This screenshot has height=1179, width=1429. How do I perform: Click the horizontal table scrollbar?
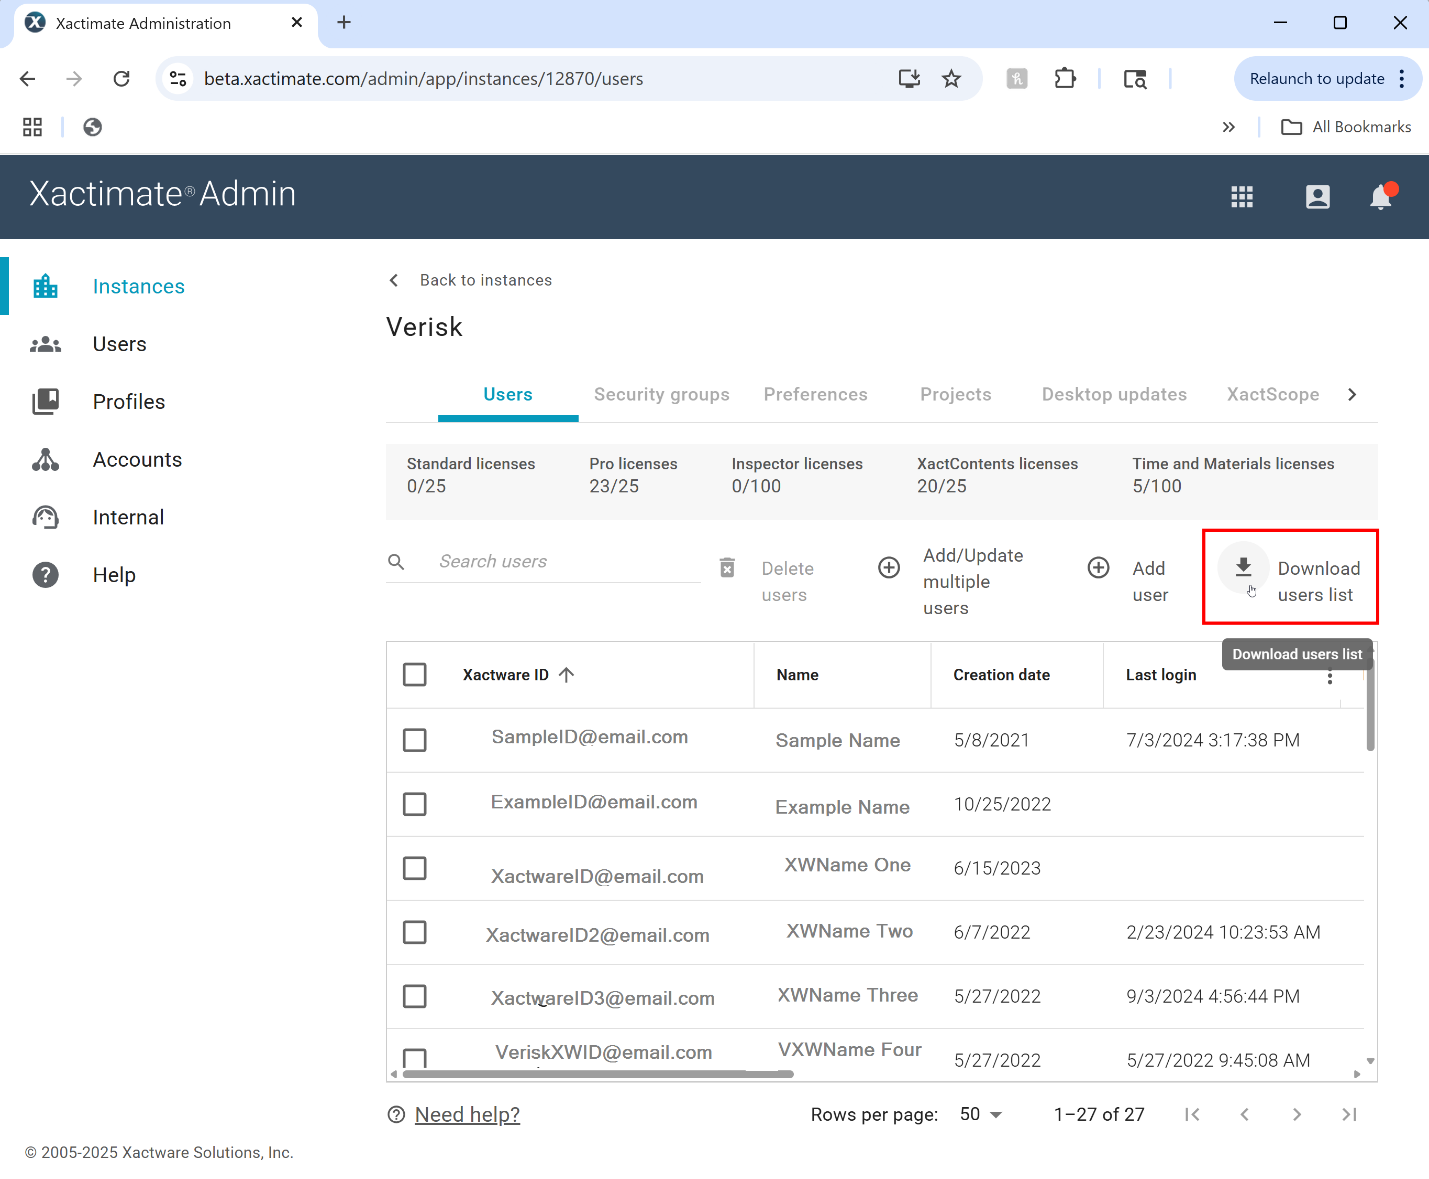coord(597,1074)
